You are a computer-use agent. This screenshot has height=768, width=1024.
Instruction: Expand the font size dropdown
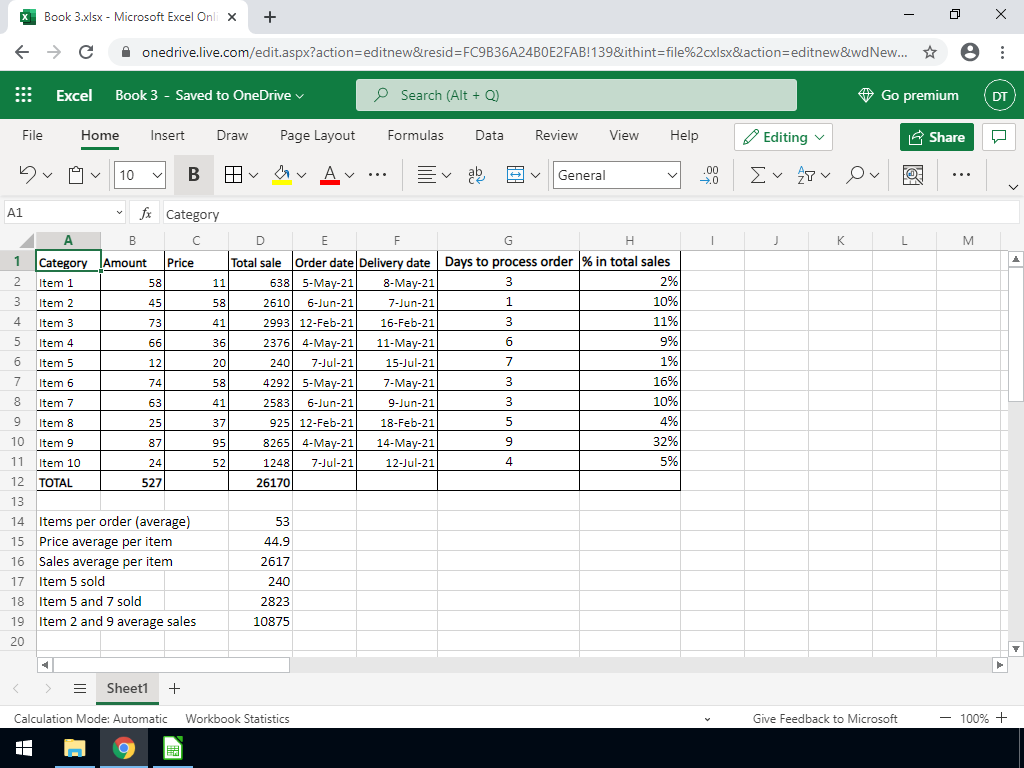[157, 176]
